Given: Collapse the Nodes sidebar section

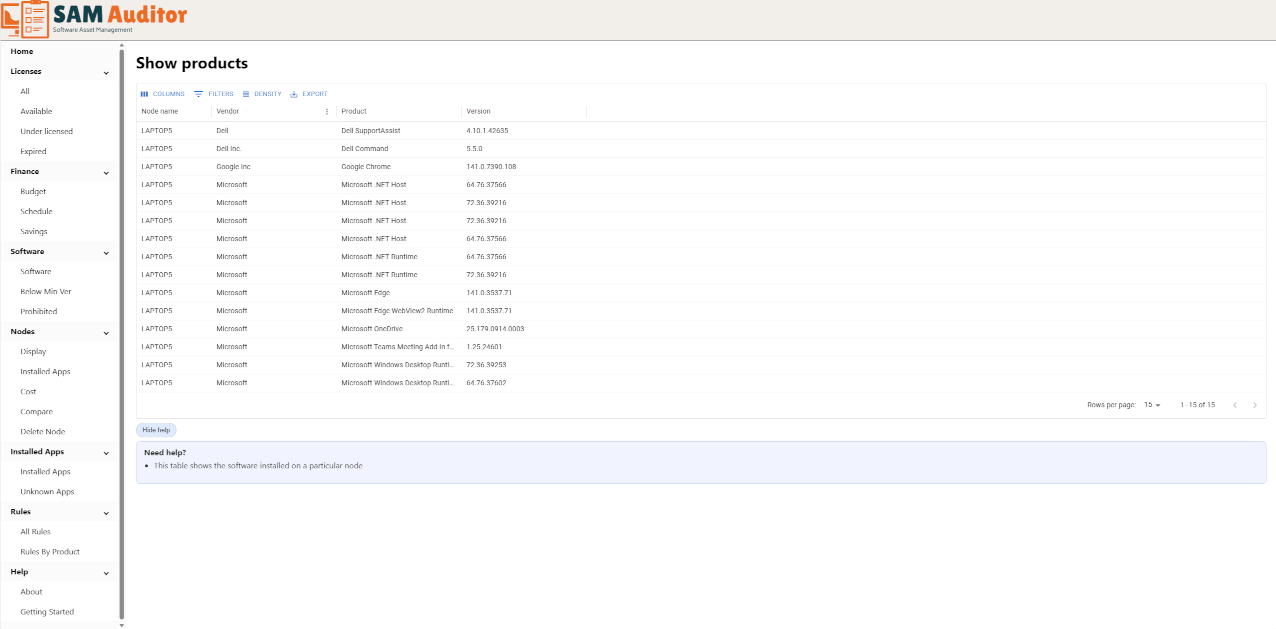Looking at the screenshot, I should coord(106,332).
